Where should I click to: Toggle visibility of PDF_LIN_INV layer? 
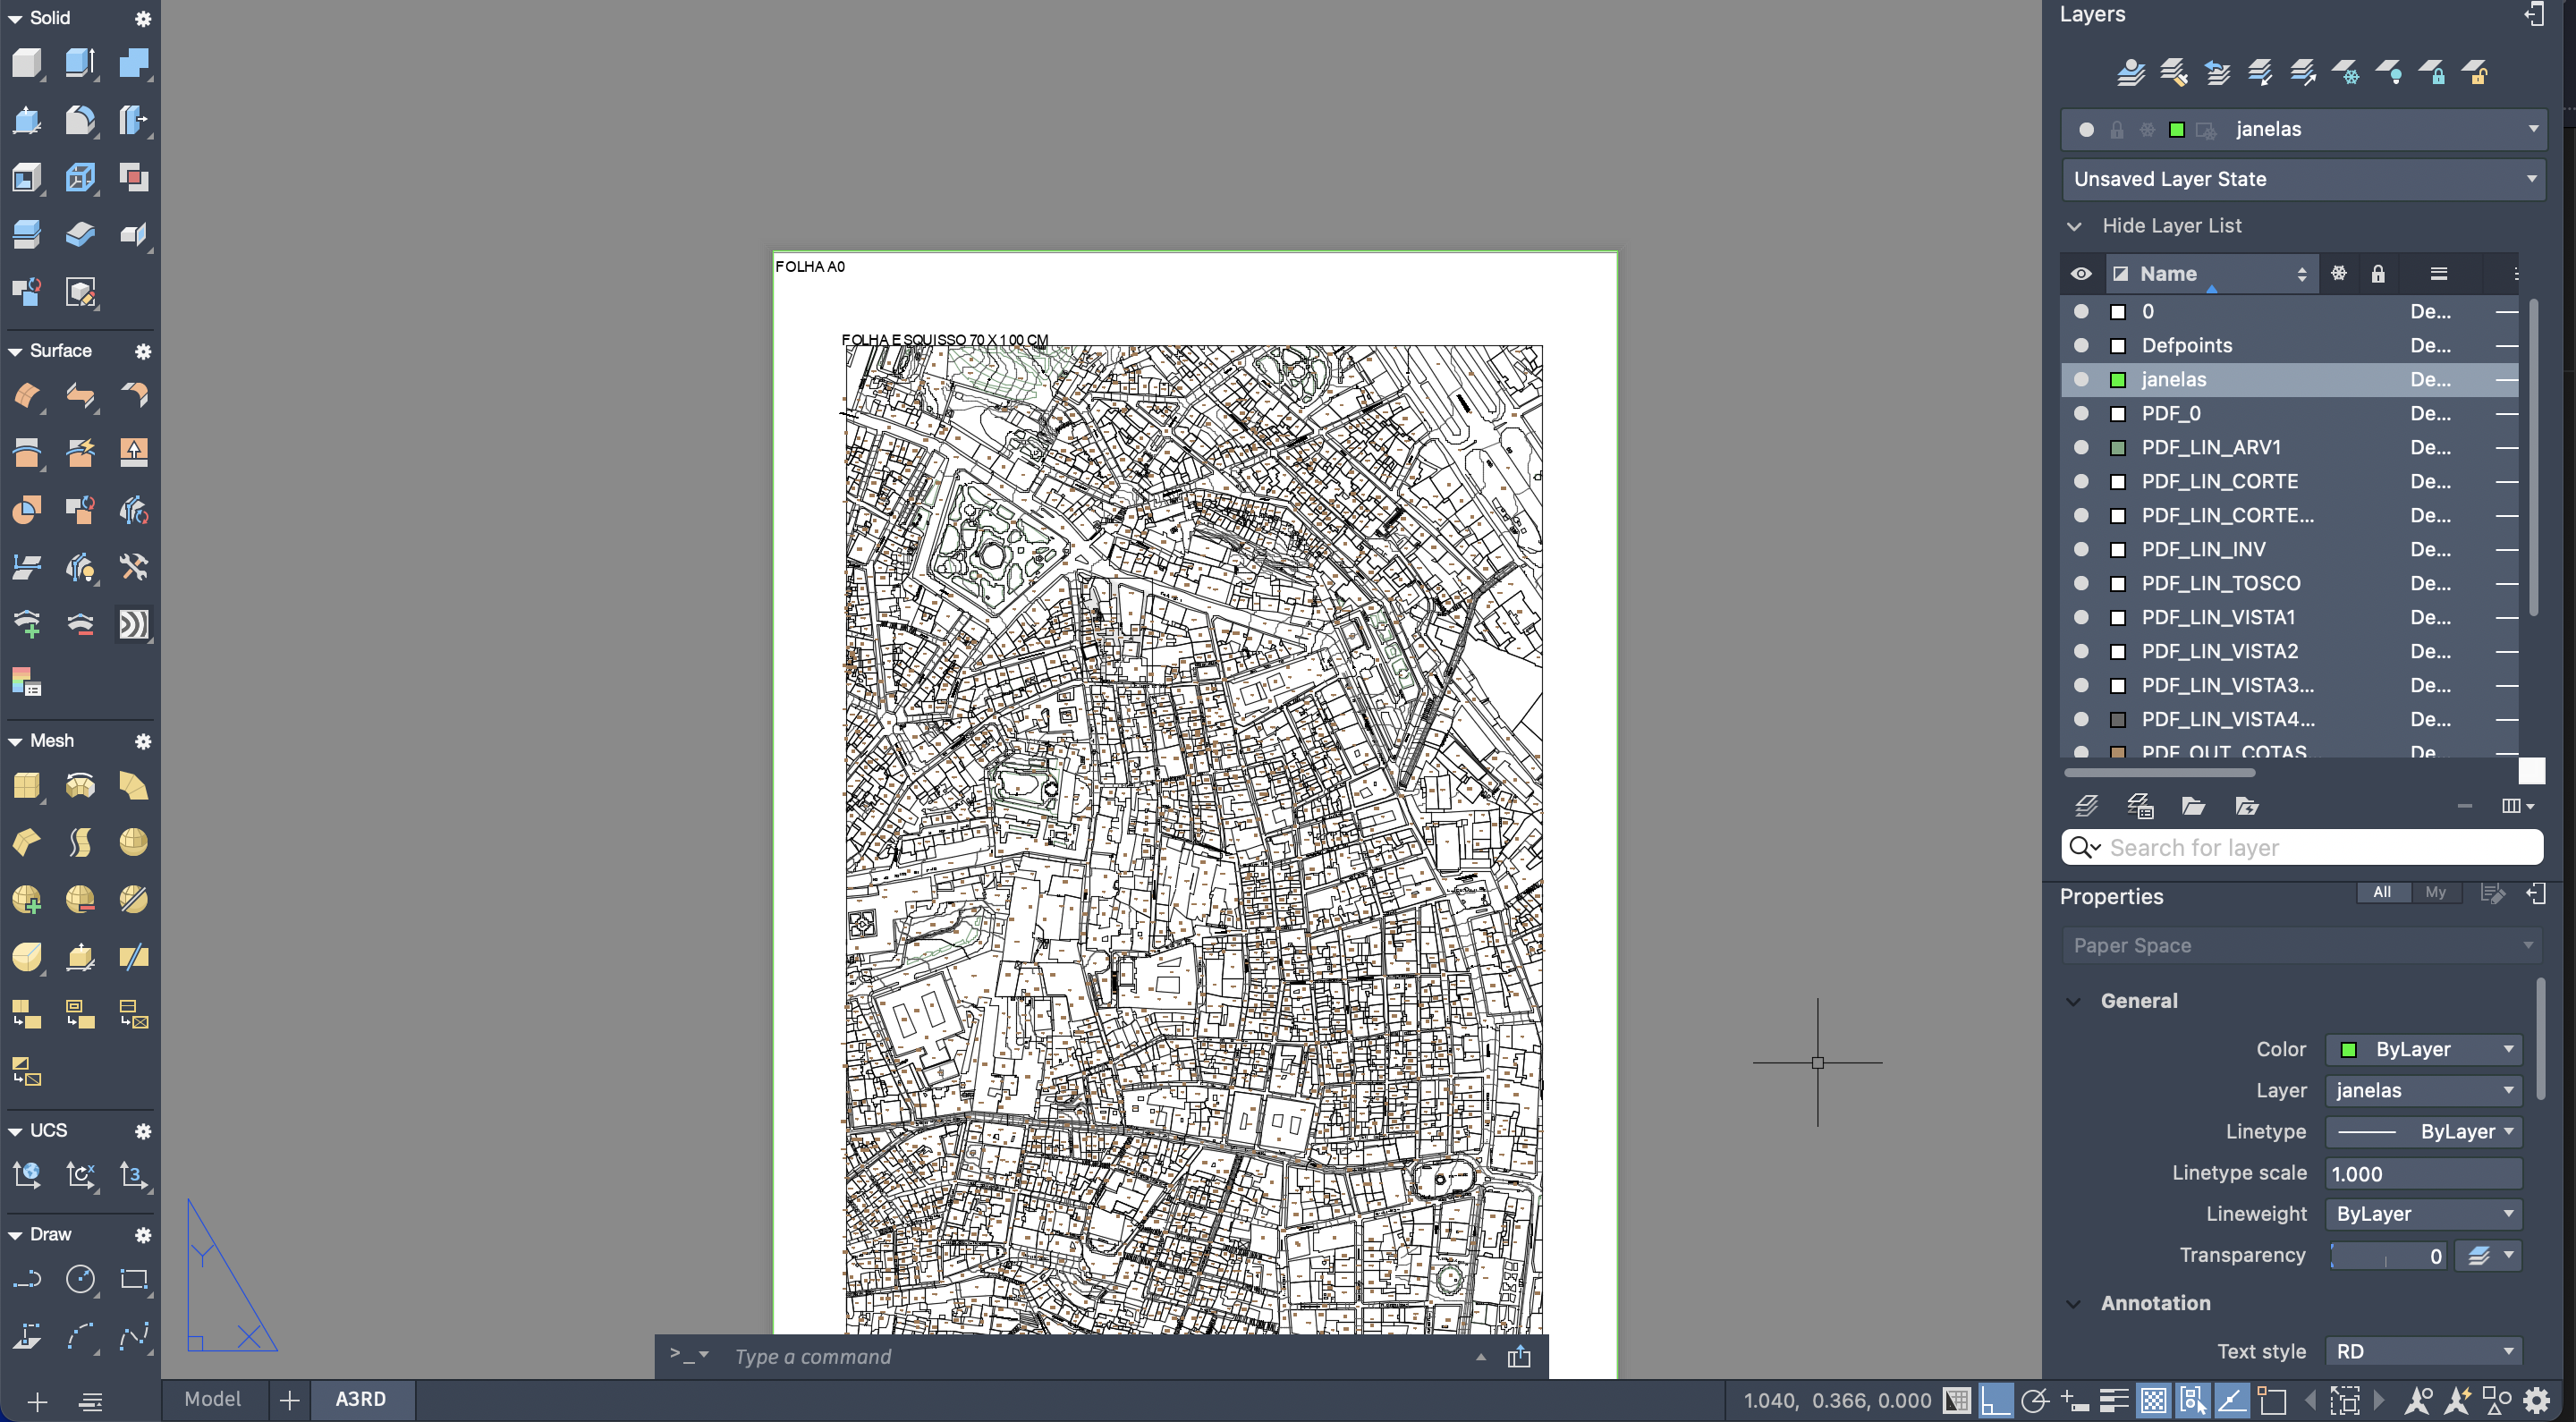(2081, 549)
